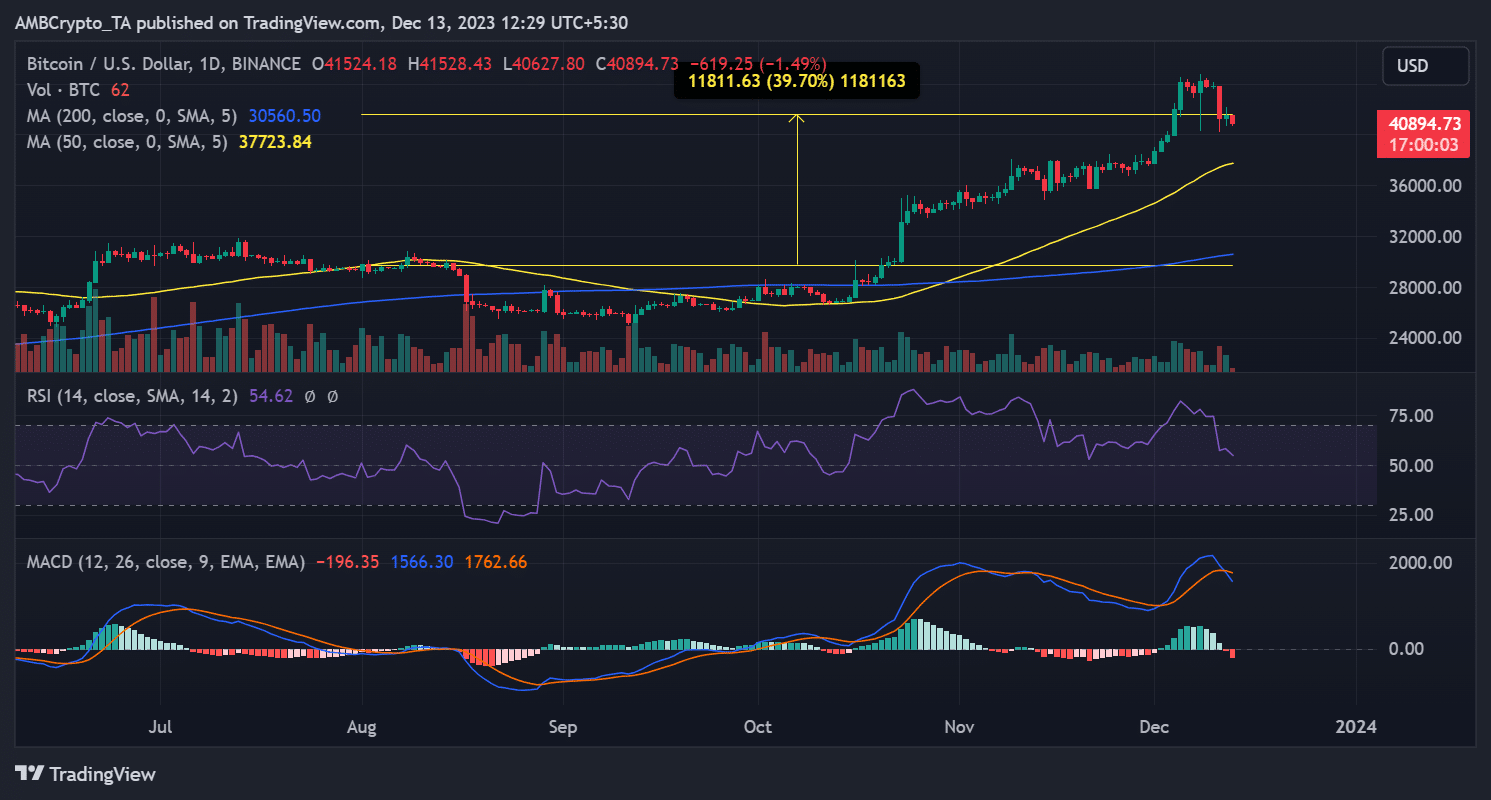1491x800 pixels.
Task: Click the Oct time axis label
Action: pyautogui.click(x=758, y=727)
